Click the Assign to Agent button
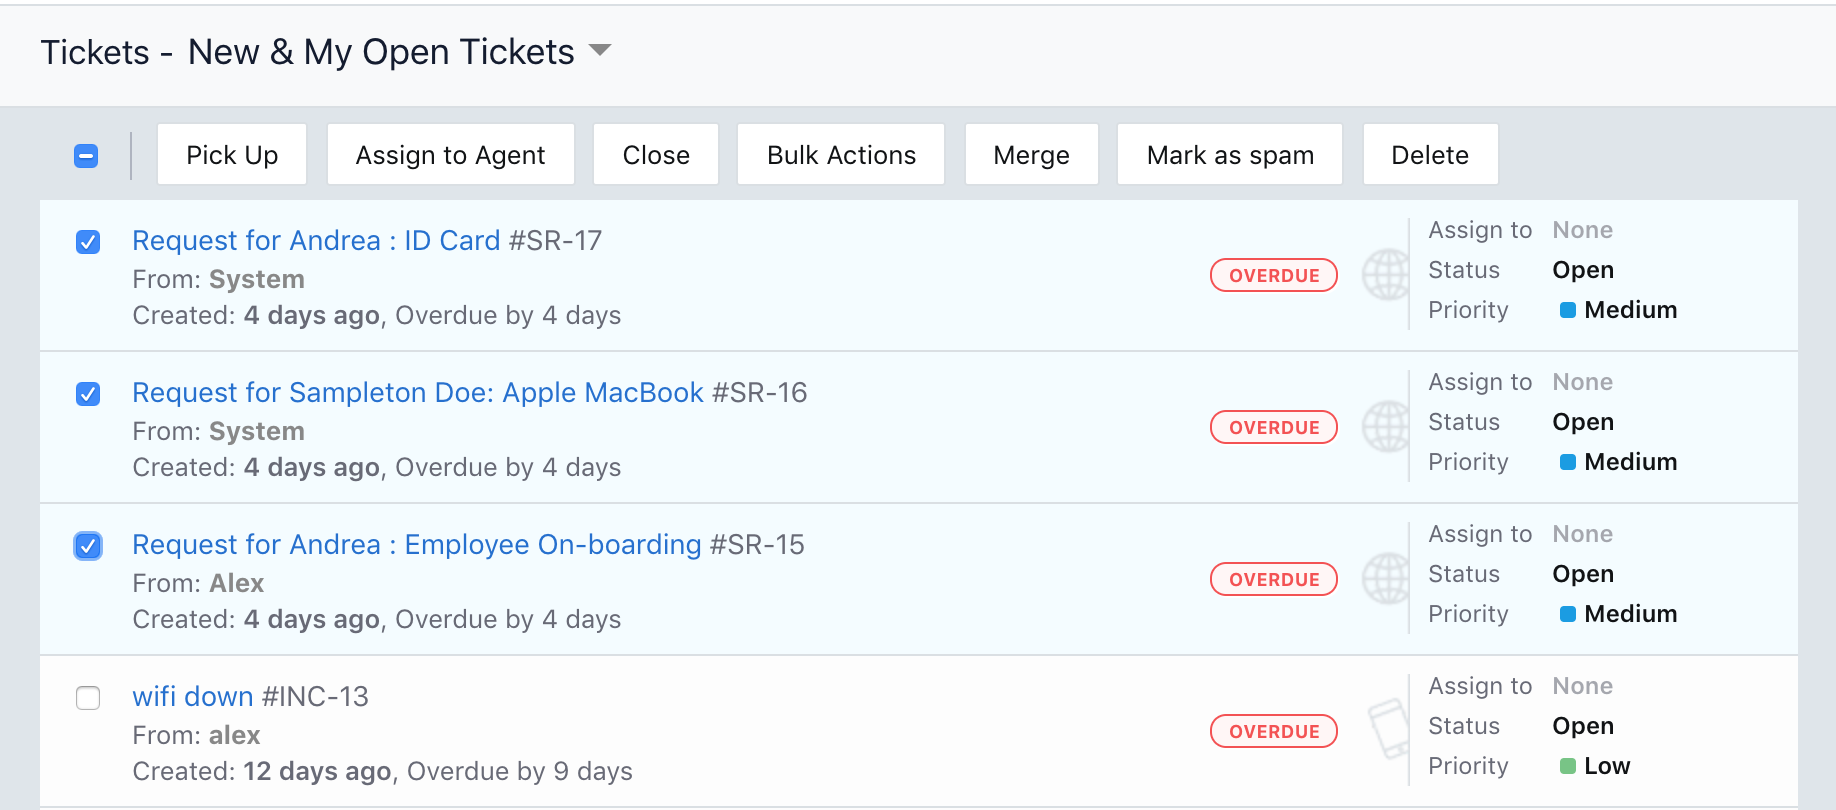 coord(450,155)
